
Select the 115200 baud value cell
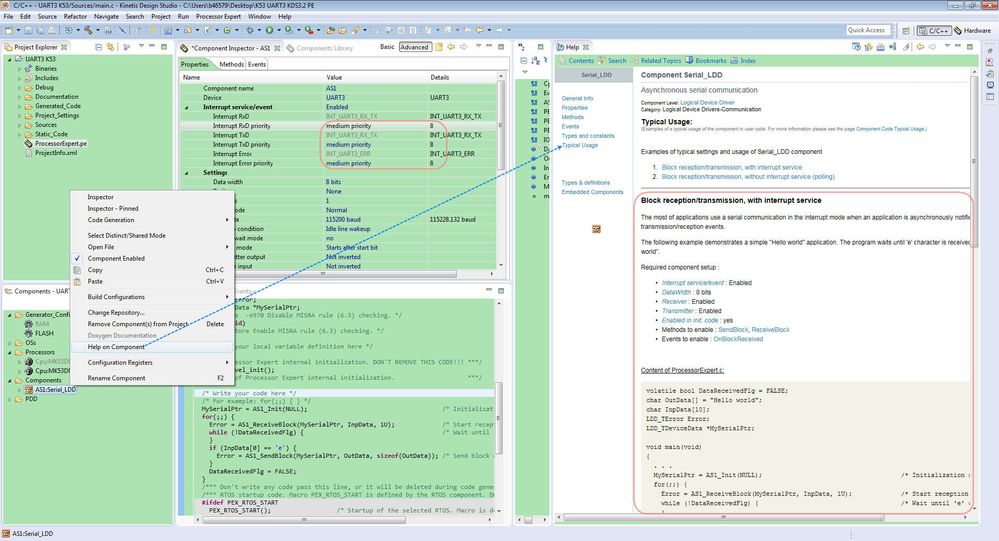coord(376,219)
